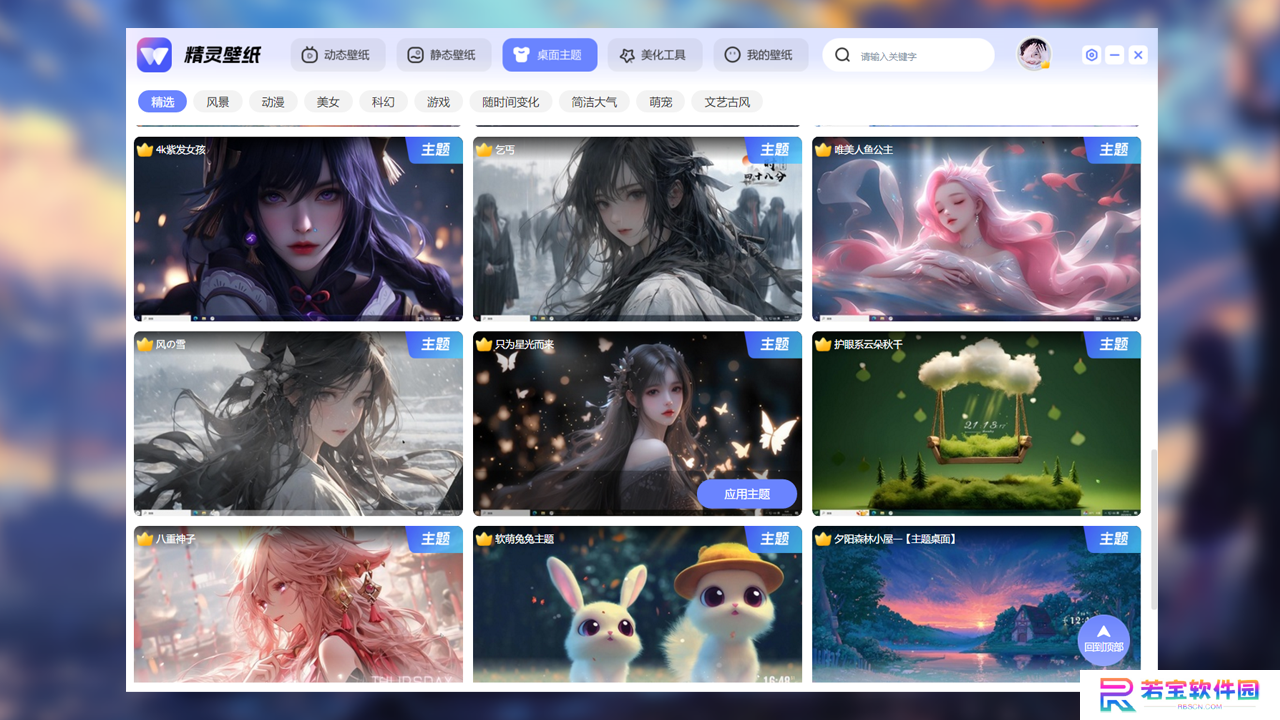Click the settings icon next to minimize

(1092, 55)
